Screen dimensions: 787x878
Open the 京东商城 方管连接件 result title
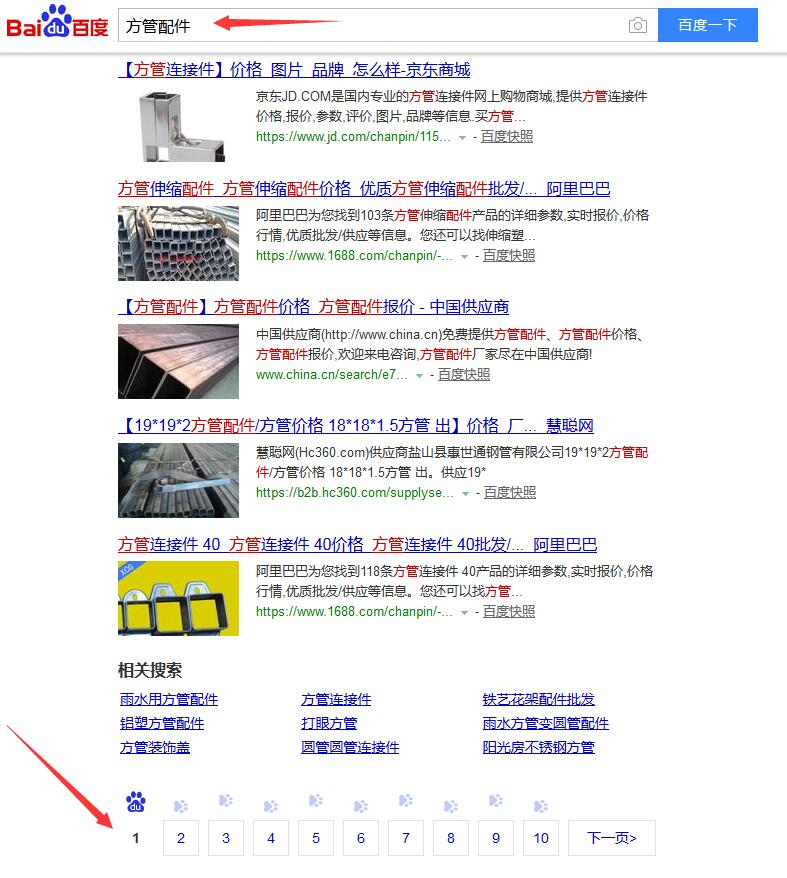(294, 70)
